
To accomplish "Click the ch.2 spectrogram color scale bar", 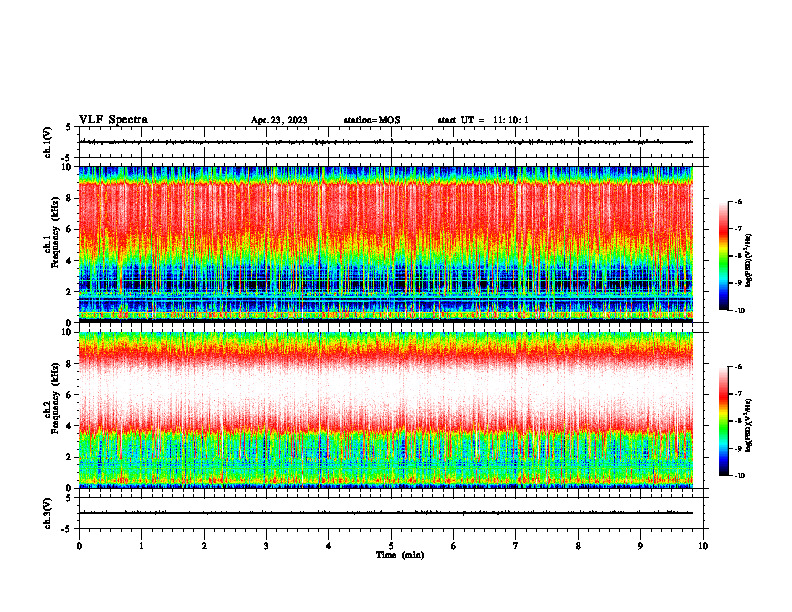I will [724, 421].
